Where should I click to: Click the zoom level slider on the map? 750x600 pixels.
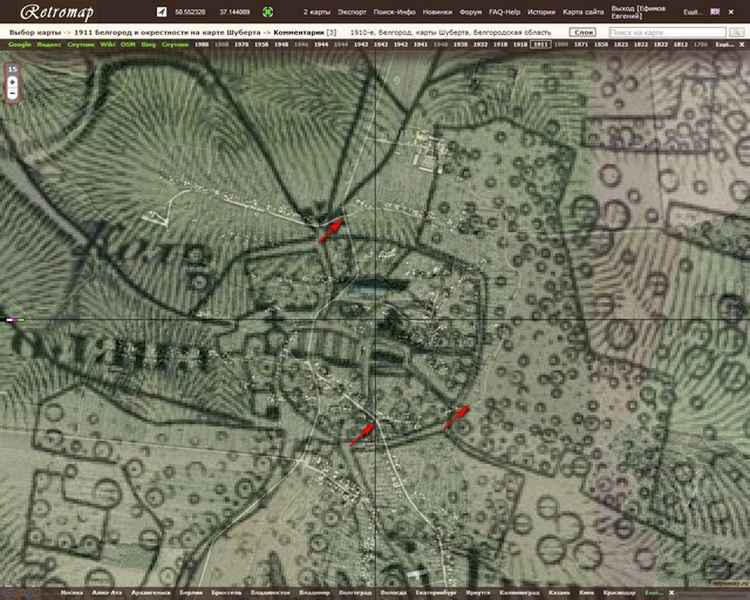(x=12, y=87)
